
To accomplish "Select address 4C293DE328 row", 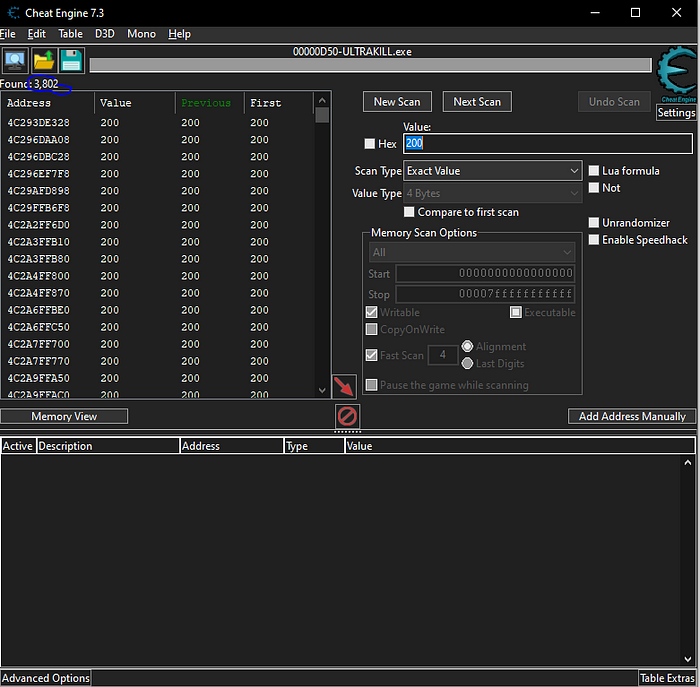I will pyautogui.click(x=158, y=123).
